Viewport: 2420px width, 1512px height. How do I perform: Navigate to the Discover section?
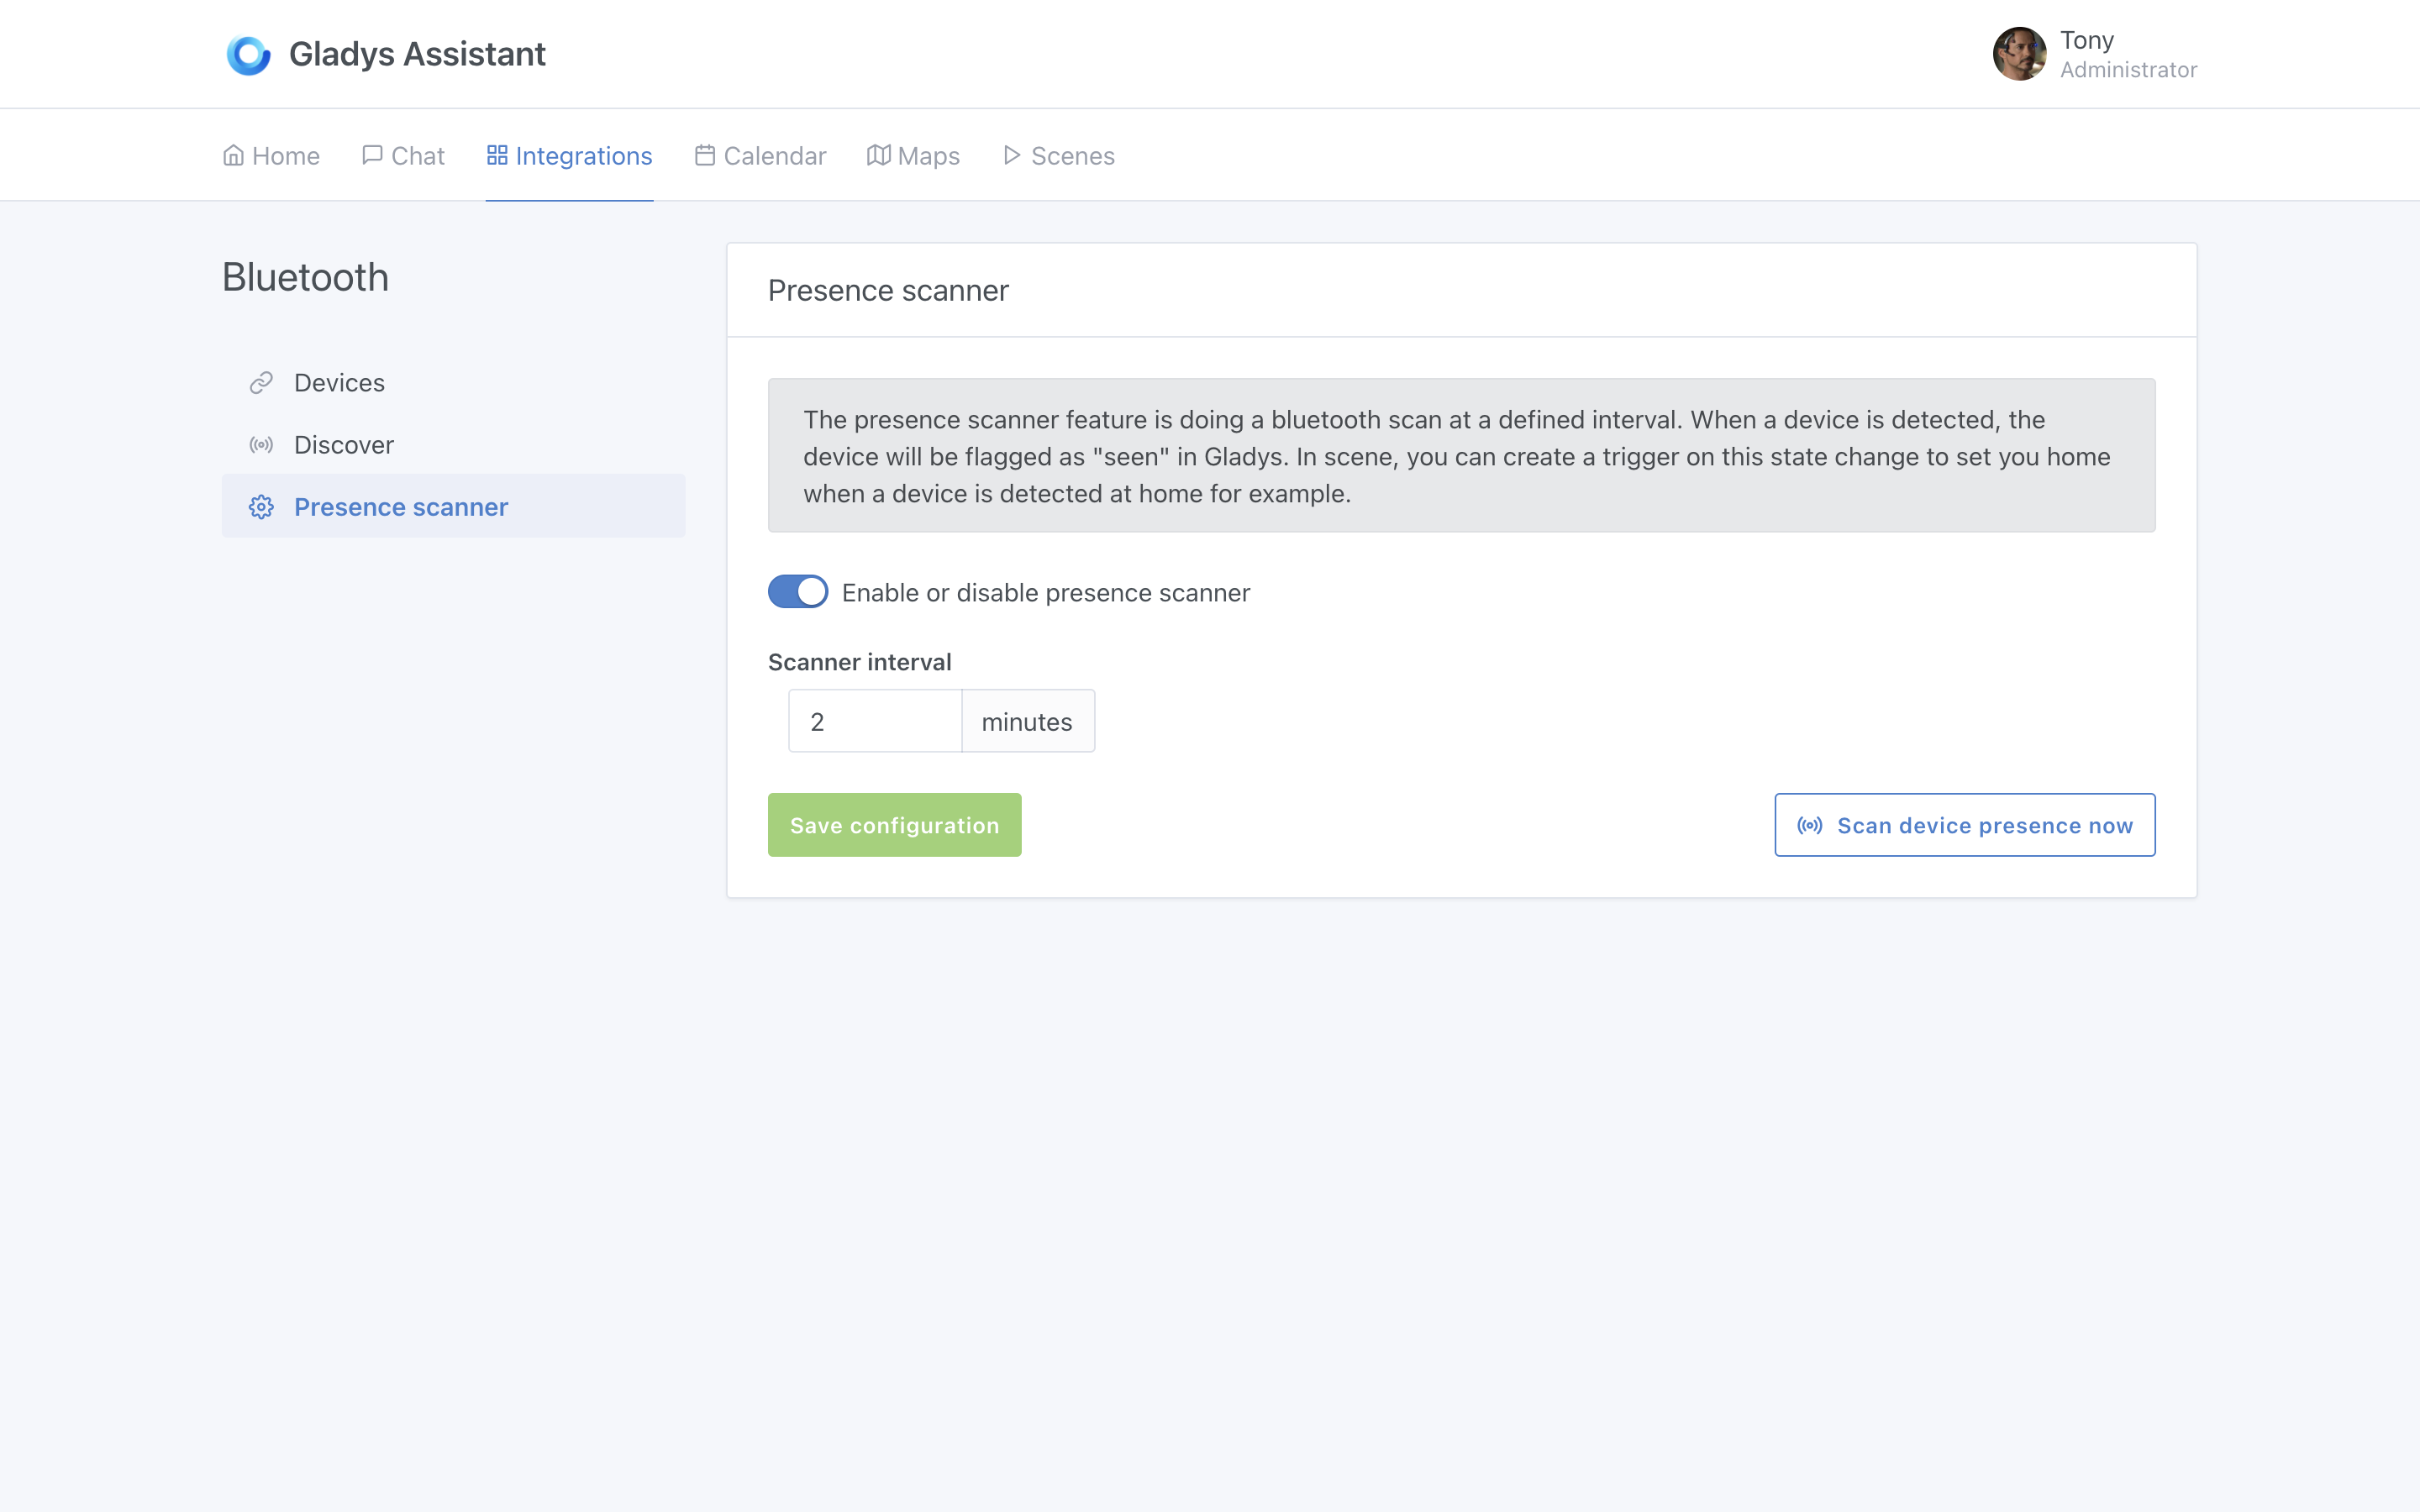tap(343, 444)
